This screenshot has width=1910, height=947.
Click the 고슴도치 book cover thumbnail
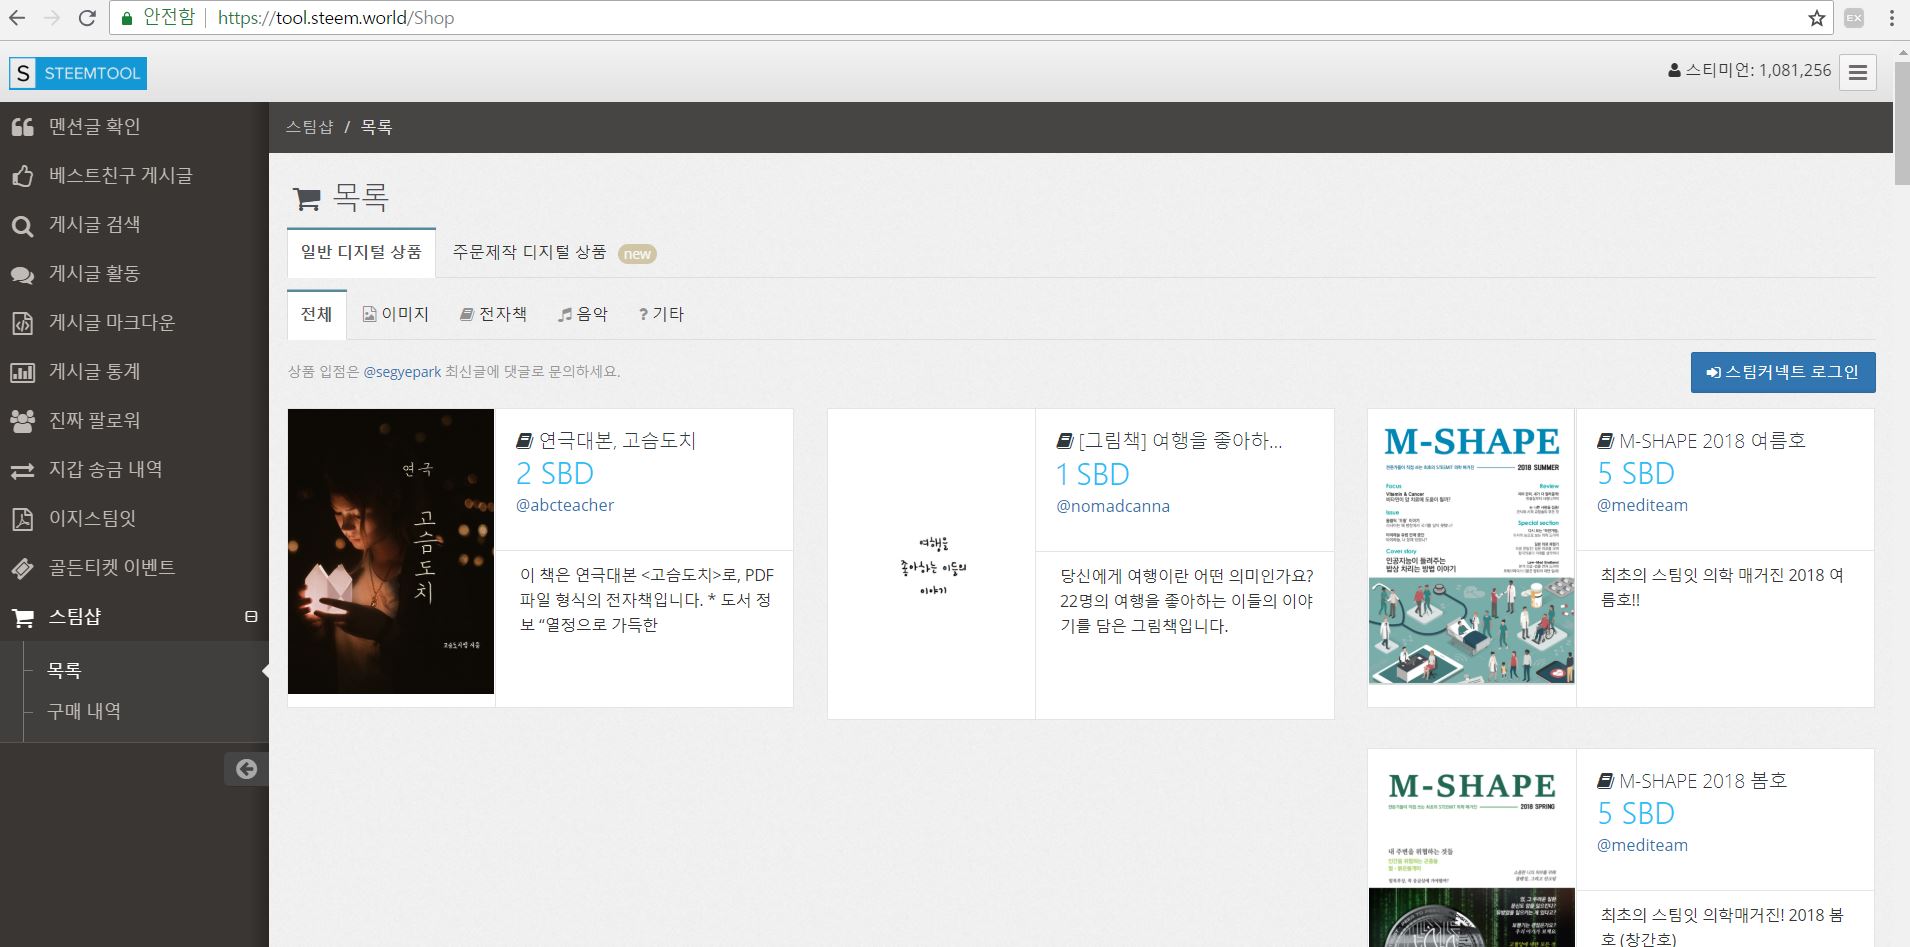pyautogui.click(x=391, y=551)
